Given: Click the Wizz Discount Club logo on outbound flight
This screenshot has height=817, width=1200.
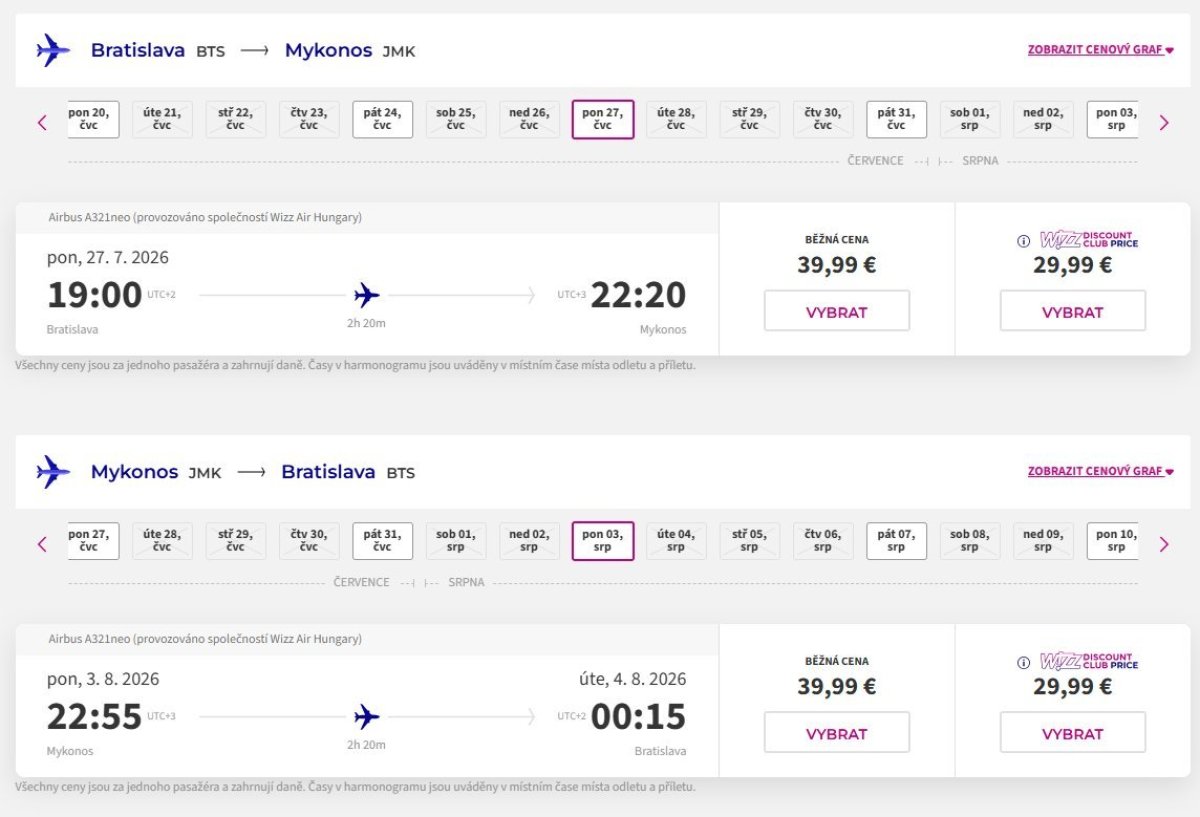Looking at the screenshot, I should [x=1088, y=240].
